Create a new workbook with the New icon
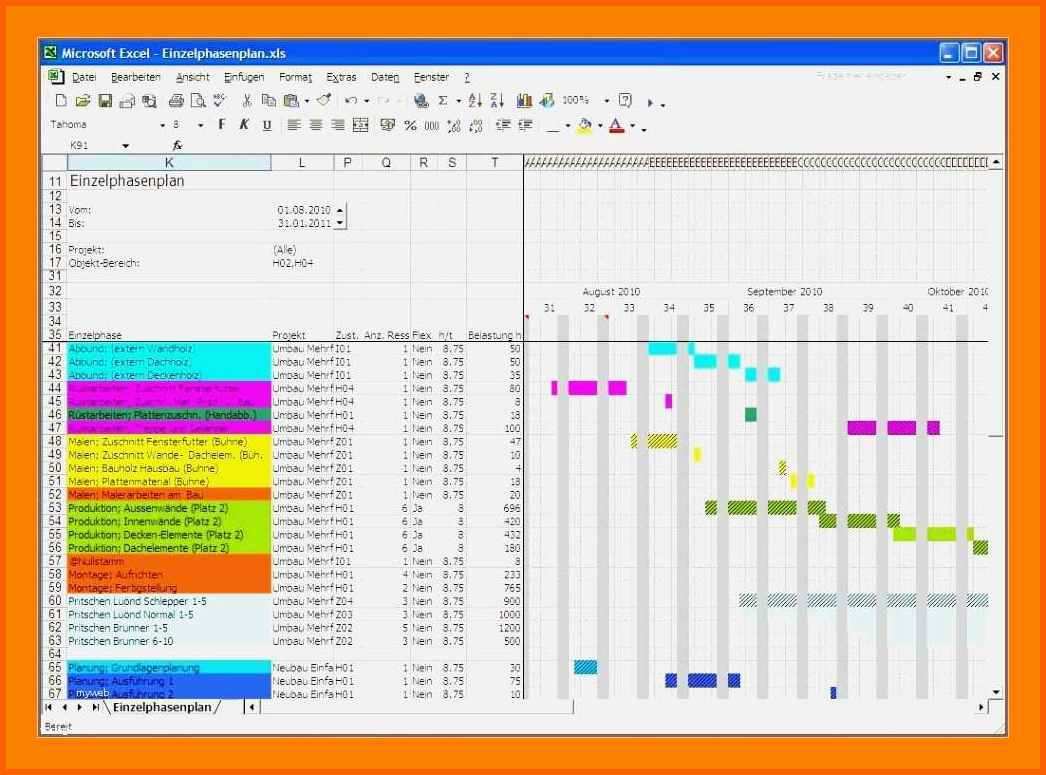The width and height of the screenshot is (1046, 775). tap(61, 101)
